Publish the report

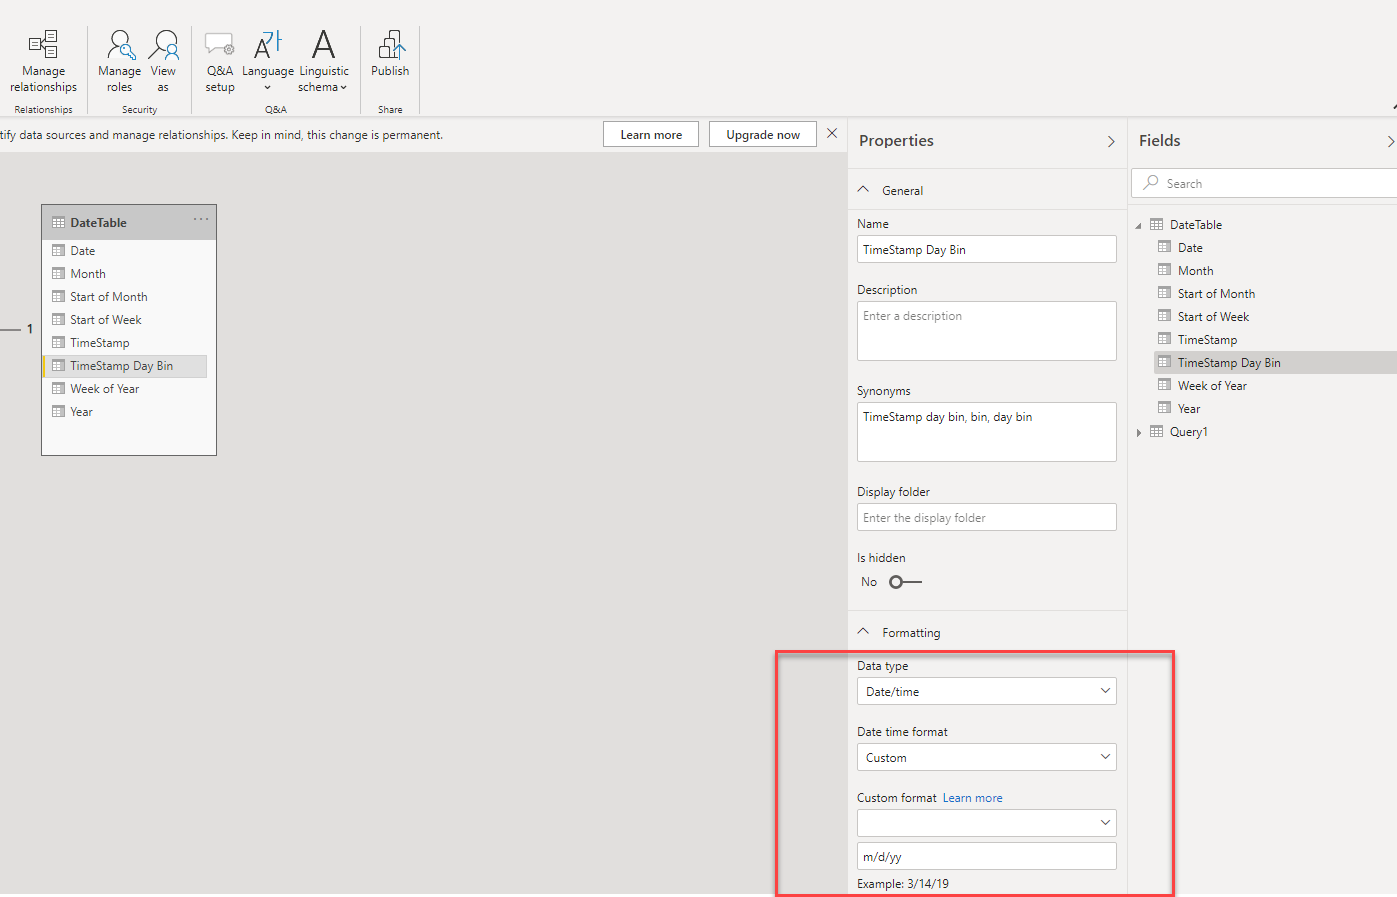coord(390,54)
